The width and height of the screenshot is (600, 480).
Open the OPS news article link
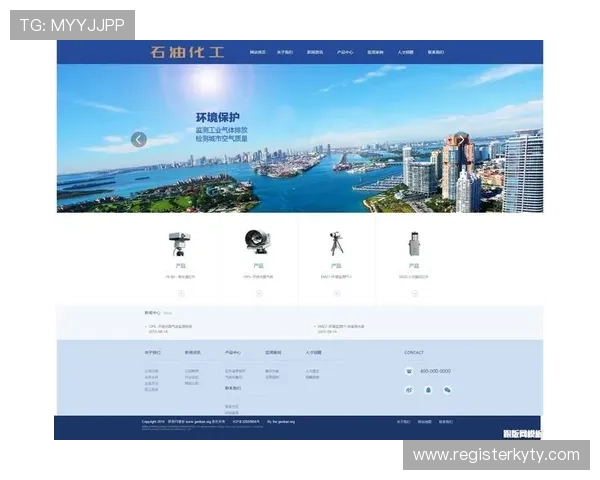[x=170, y=327]
